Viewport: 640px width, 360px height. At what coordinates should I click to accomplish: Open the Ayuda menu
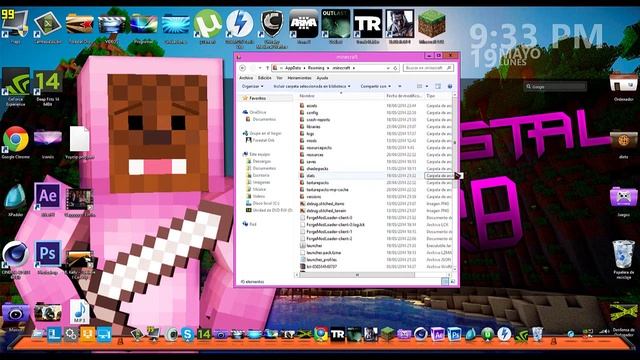(322, 78)
